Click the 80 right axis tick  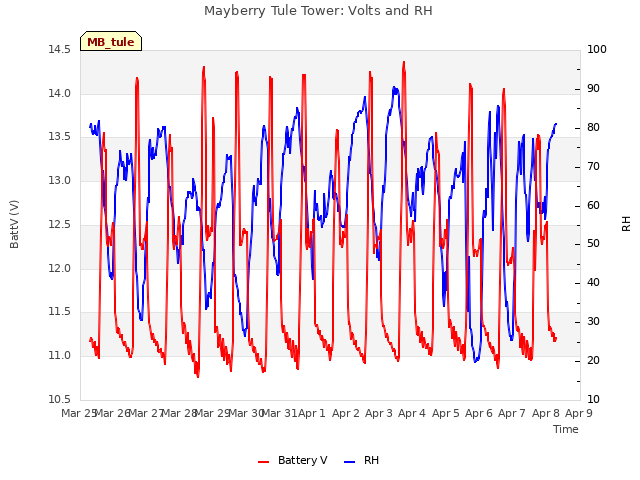click(593, 127)
